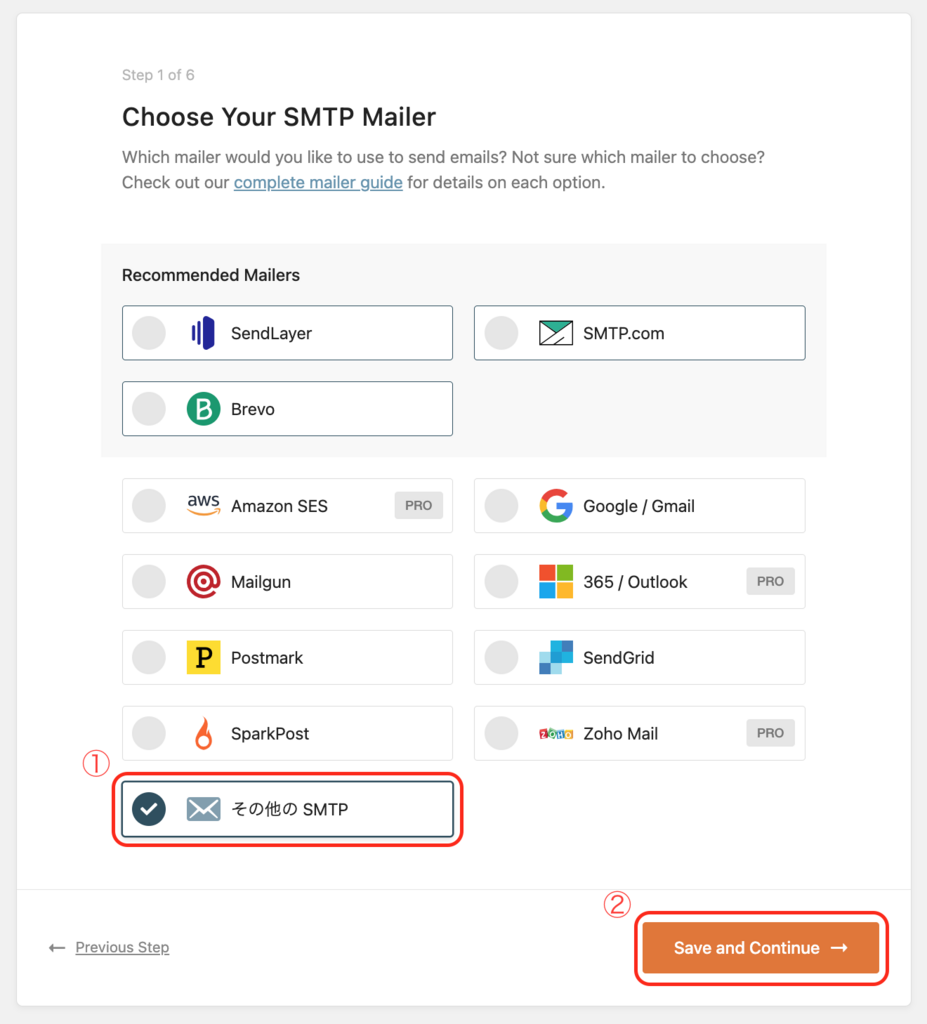Click the red Mailgun at-sign logo
Screen dimensions: 927x1024
click(203, 581)
